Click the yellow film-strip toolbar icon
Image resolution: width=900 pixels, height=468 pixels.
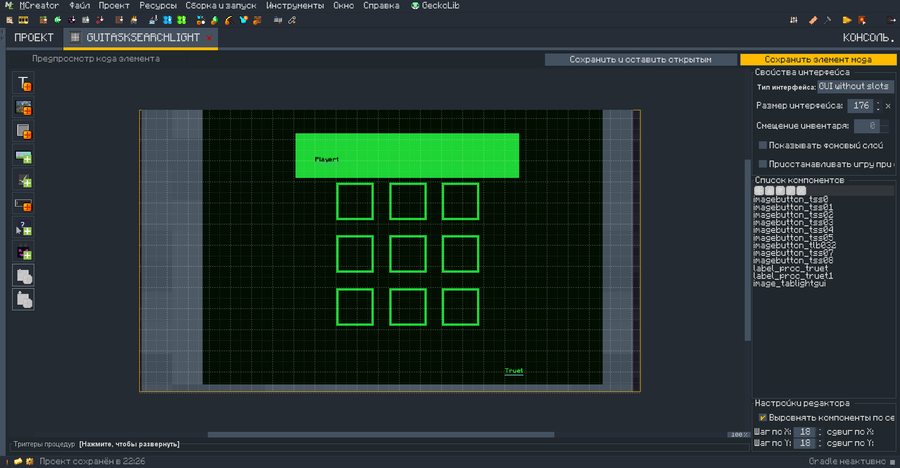click(x=23, y=20)
